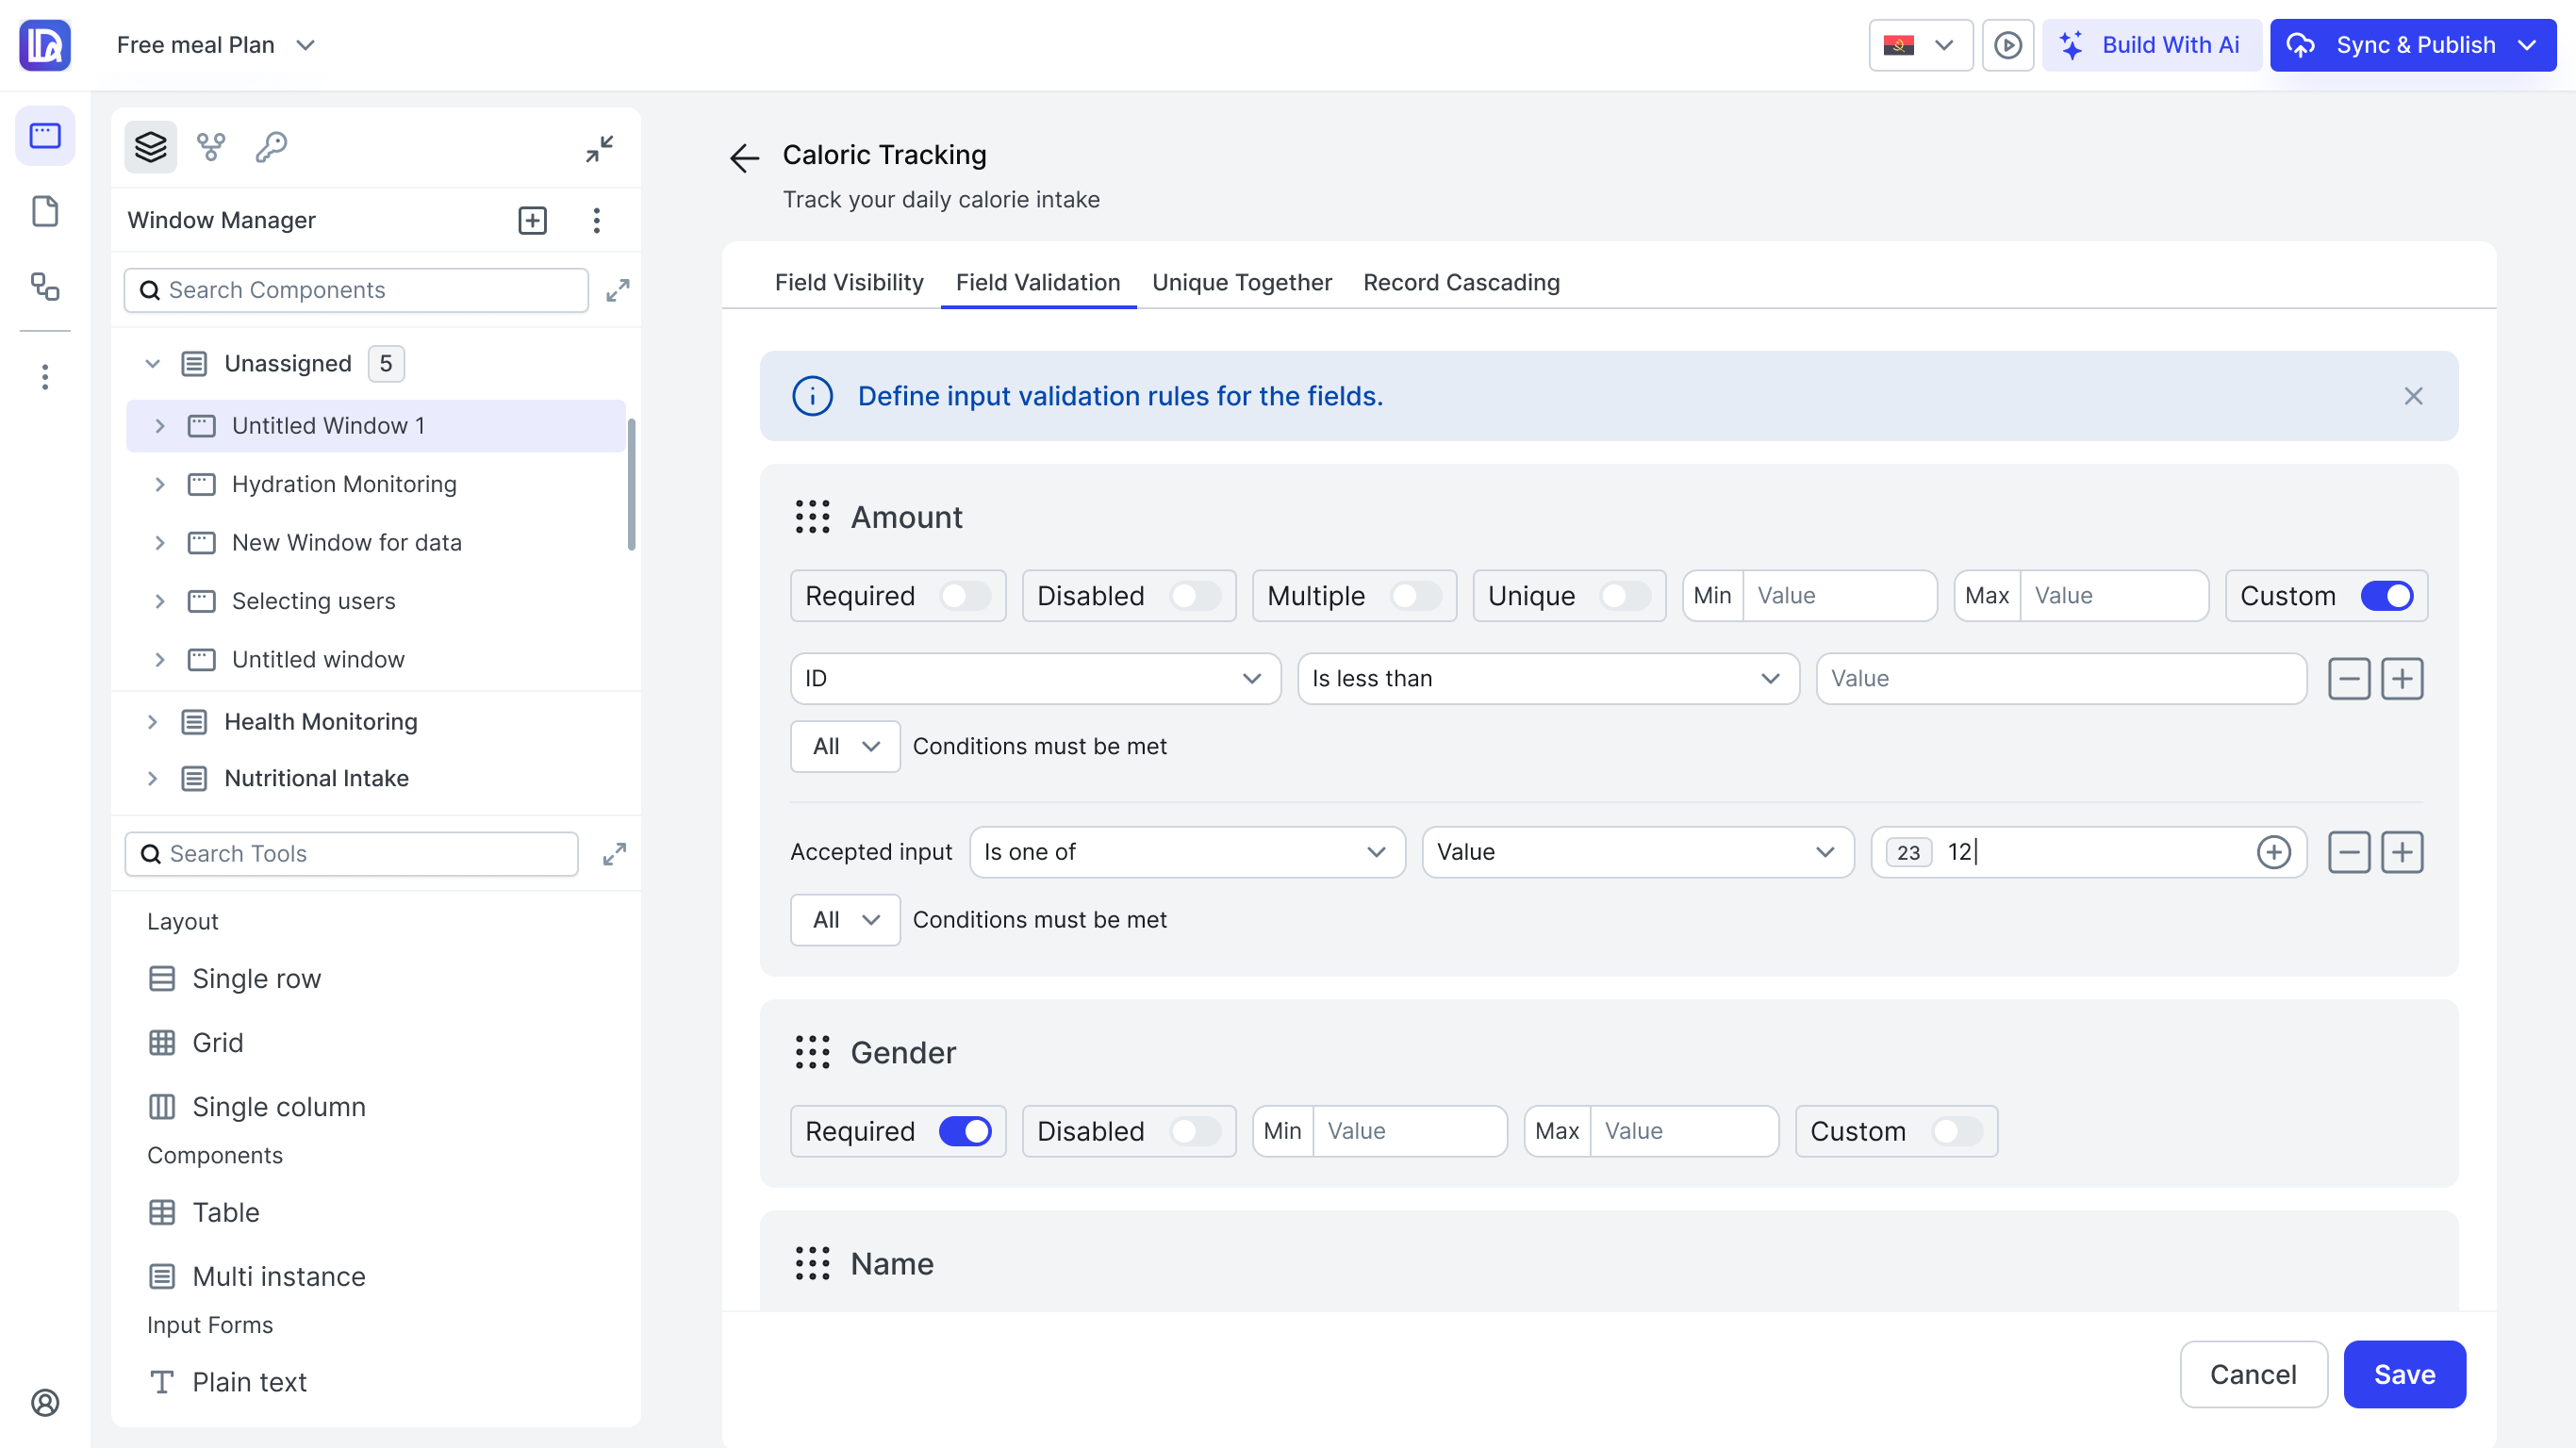
Task: Turn off Required for Gender
Action: click(965, 1131)
